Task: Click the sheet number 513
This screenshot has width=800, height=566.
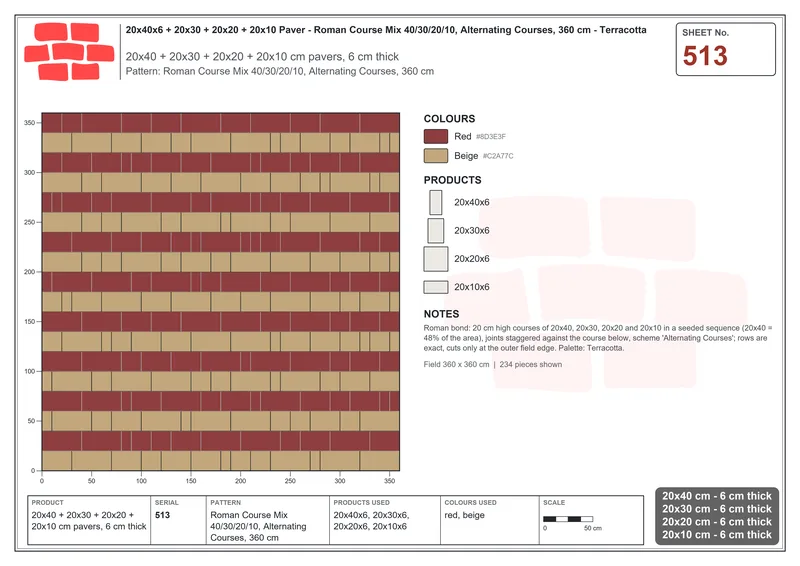Action: click(705, 56)
